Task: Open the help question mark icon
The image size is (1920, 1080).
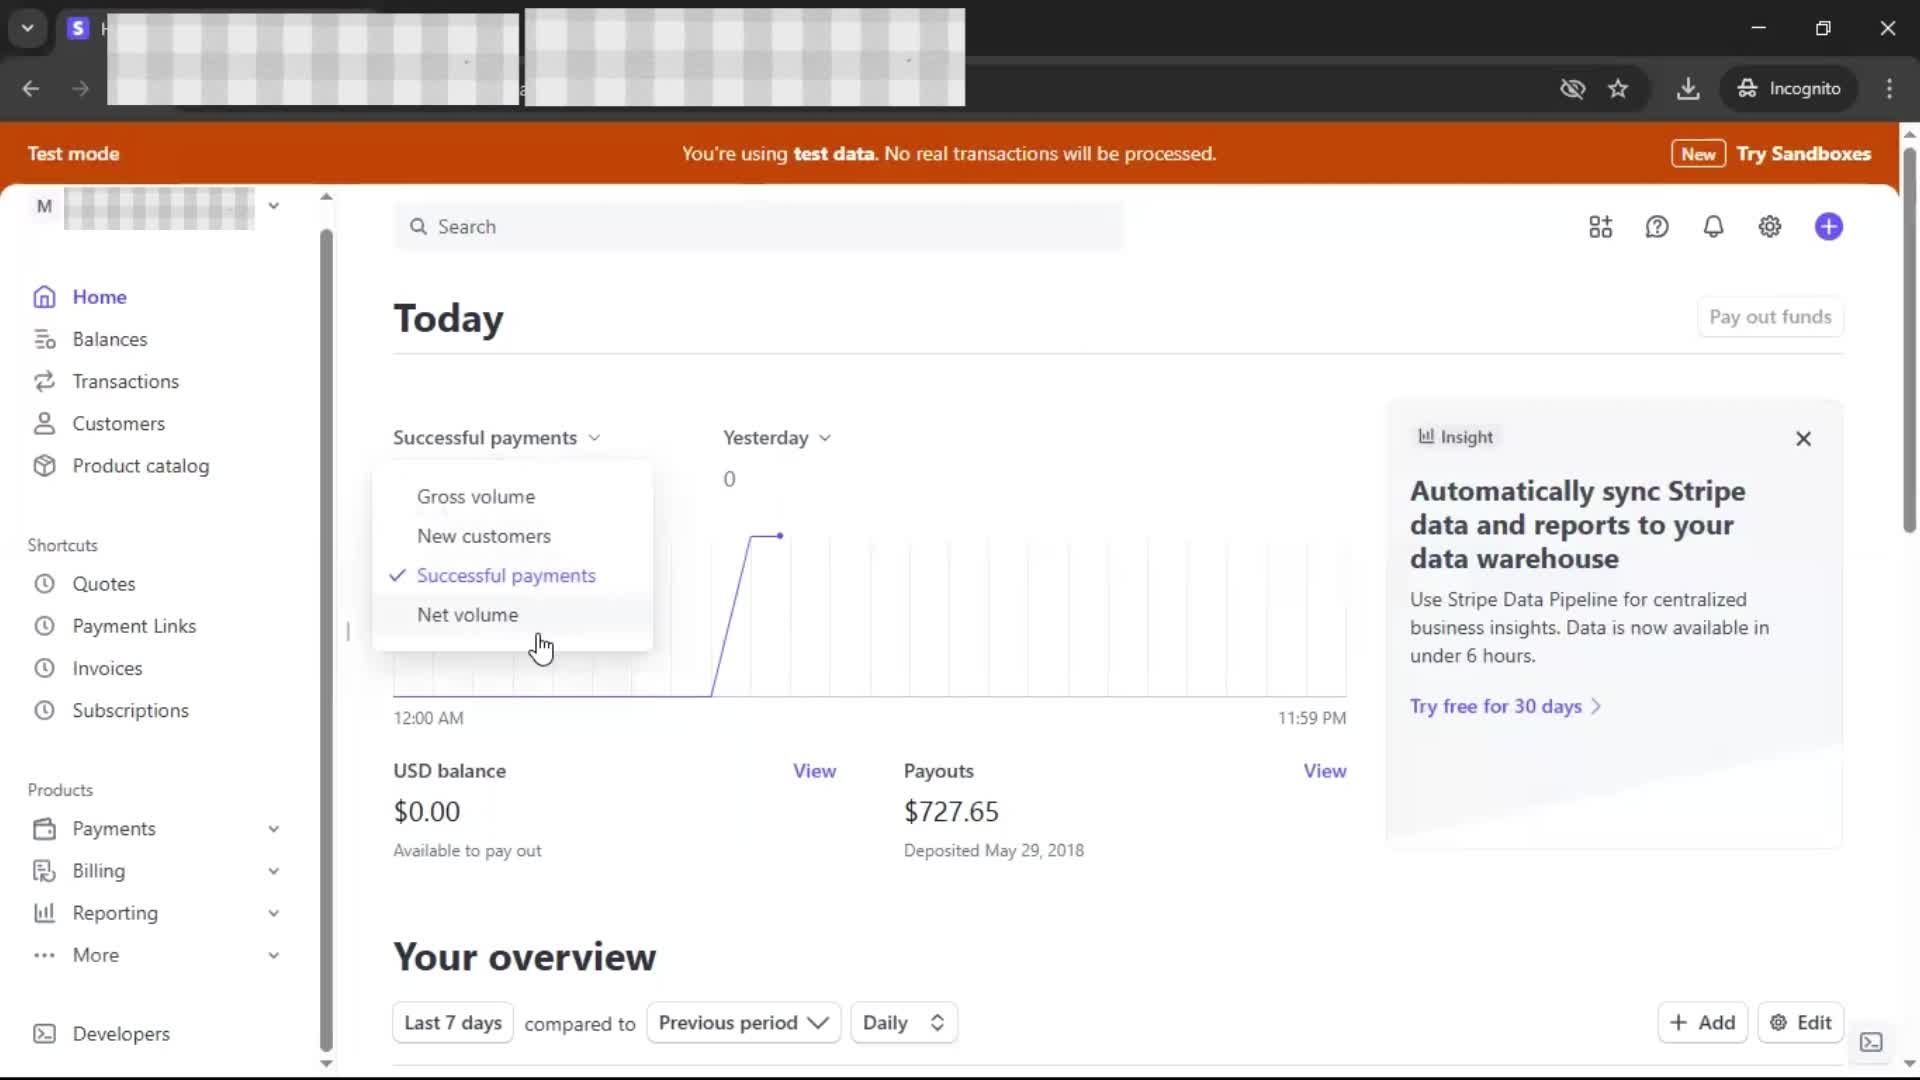Action: [1657, 227]
